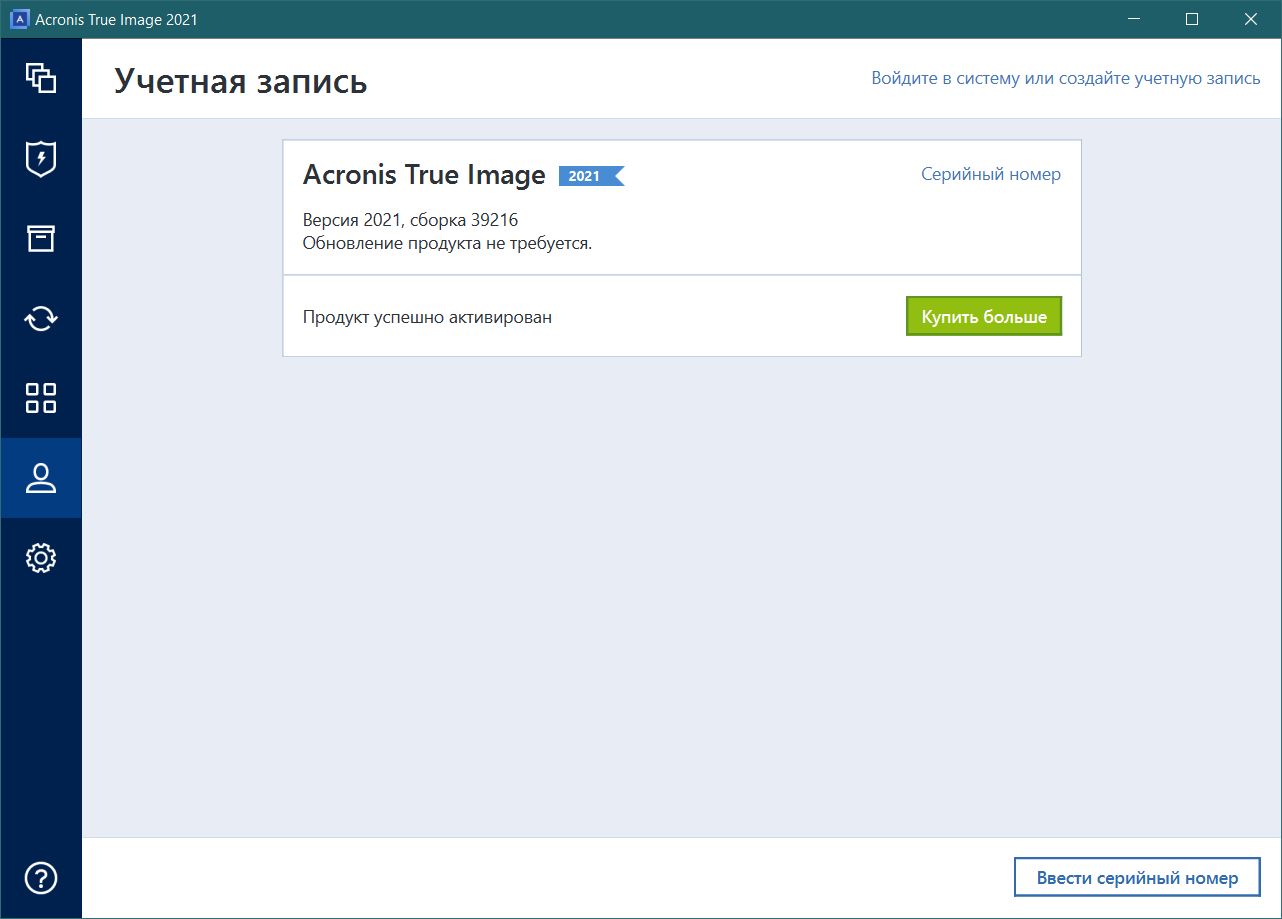Click the 2021 version badge
Image resolution: width=1282 pixels, height=919 pixels.
pyautogui.click(x=590, y=176)
